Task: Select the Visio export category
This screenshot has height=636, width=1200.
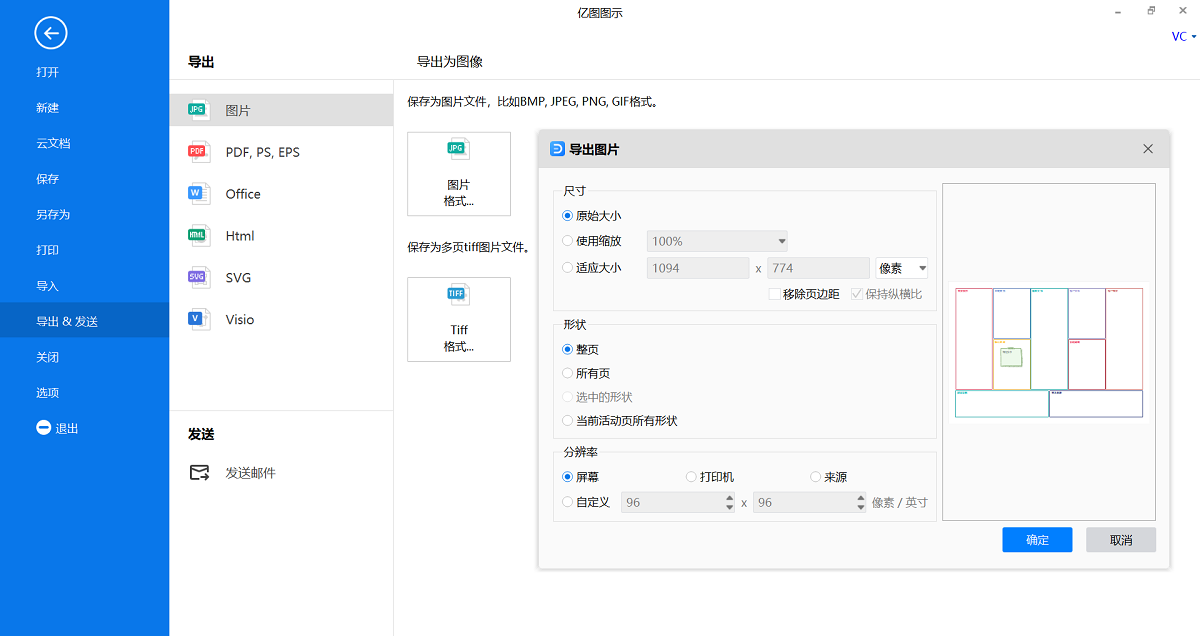Action: click(x=281, y=320)
